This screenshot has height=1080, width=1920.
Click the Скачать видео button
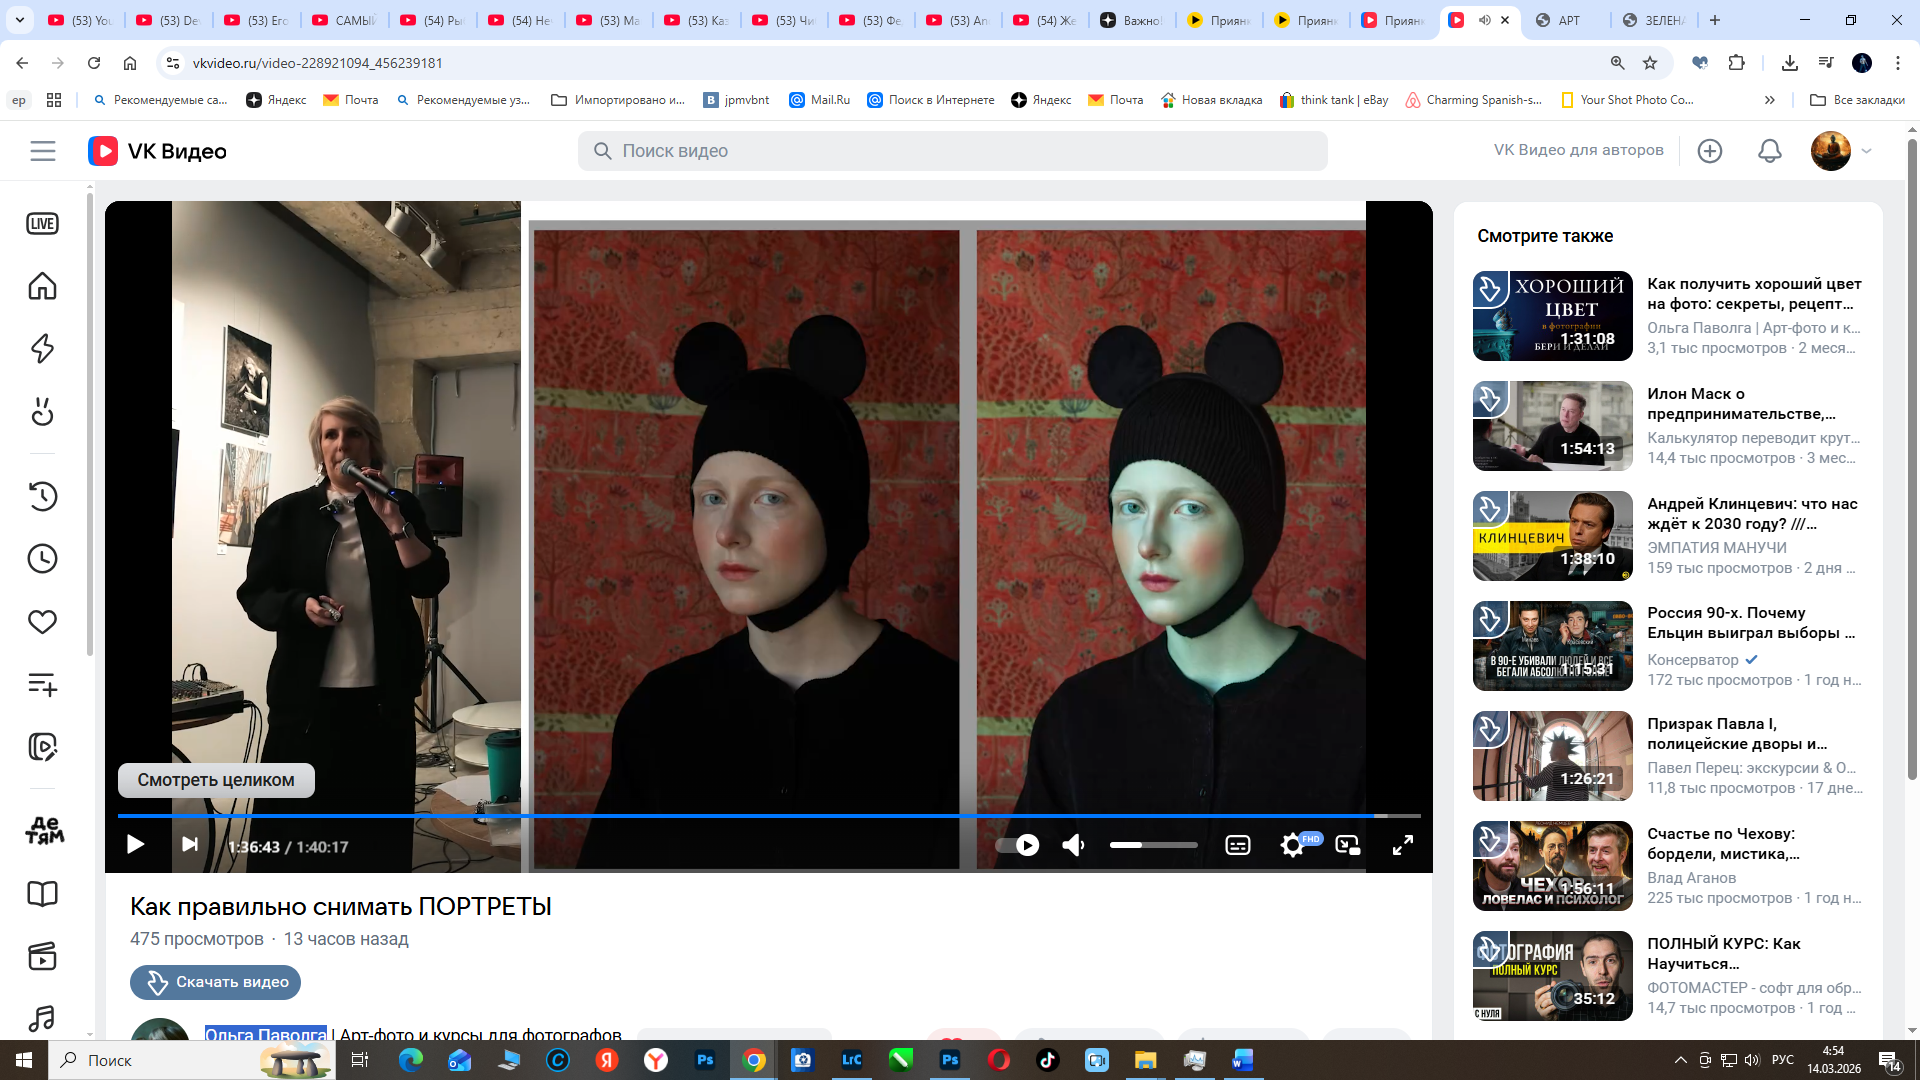click(215, 982)
